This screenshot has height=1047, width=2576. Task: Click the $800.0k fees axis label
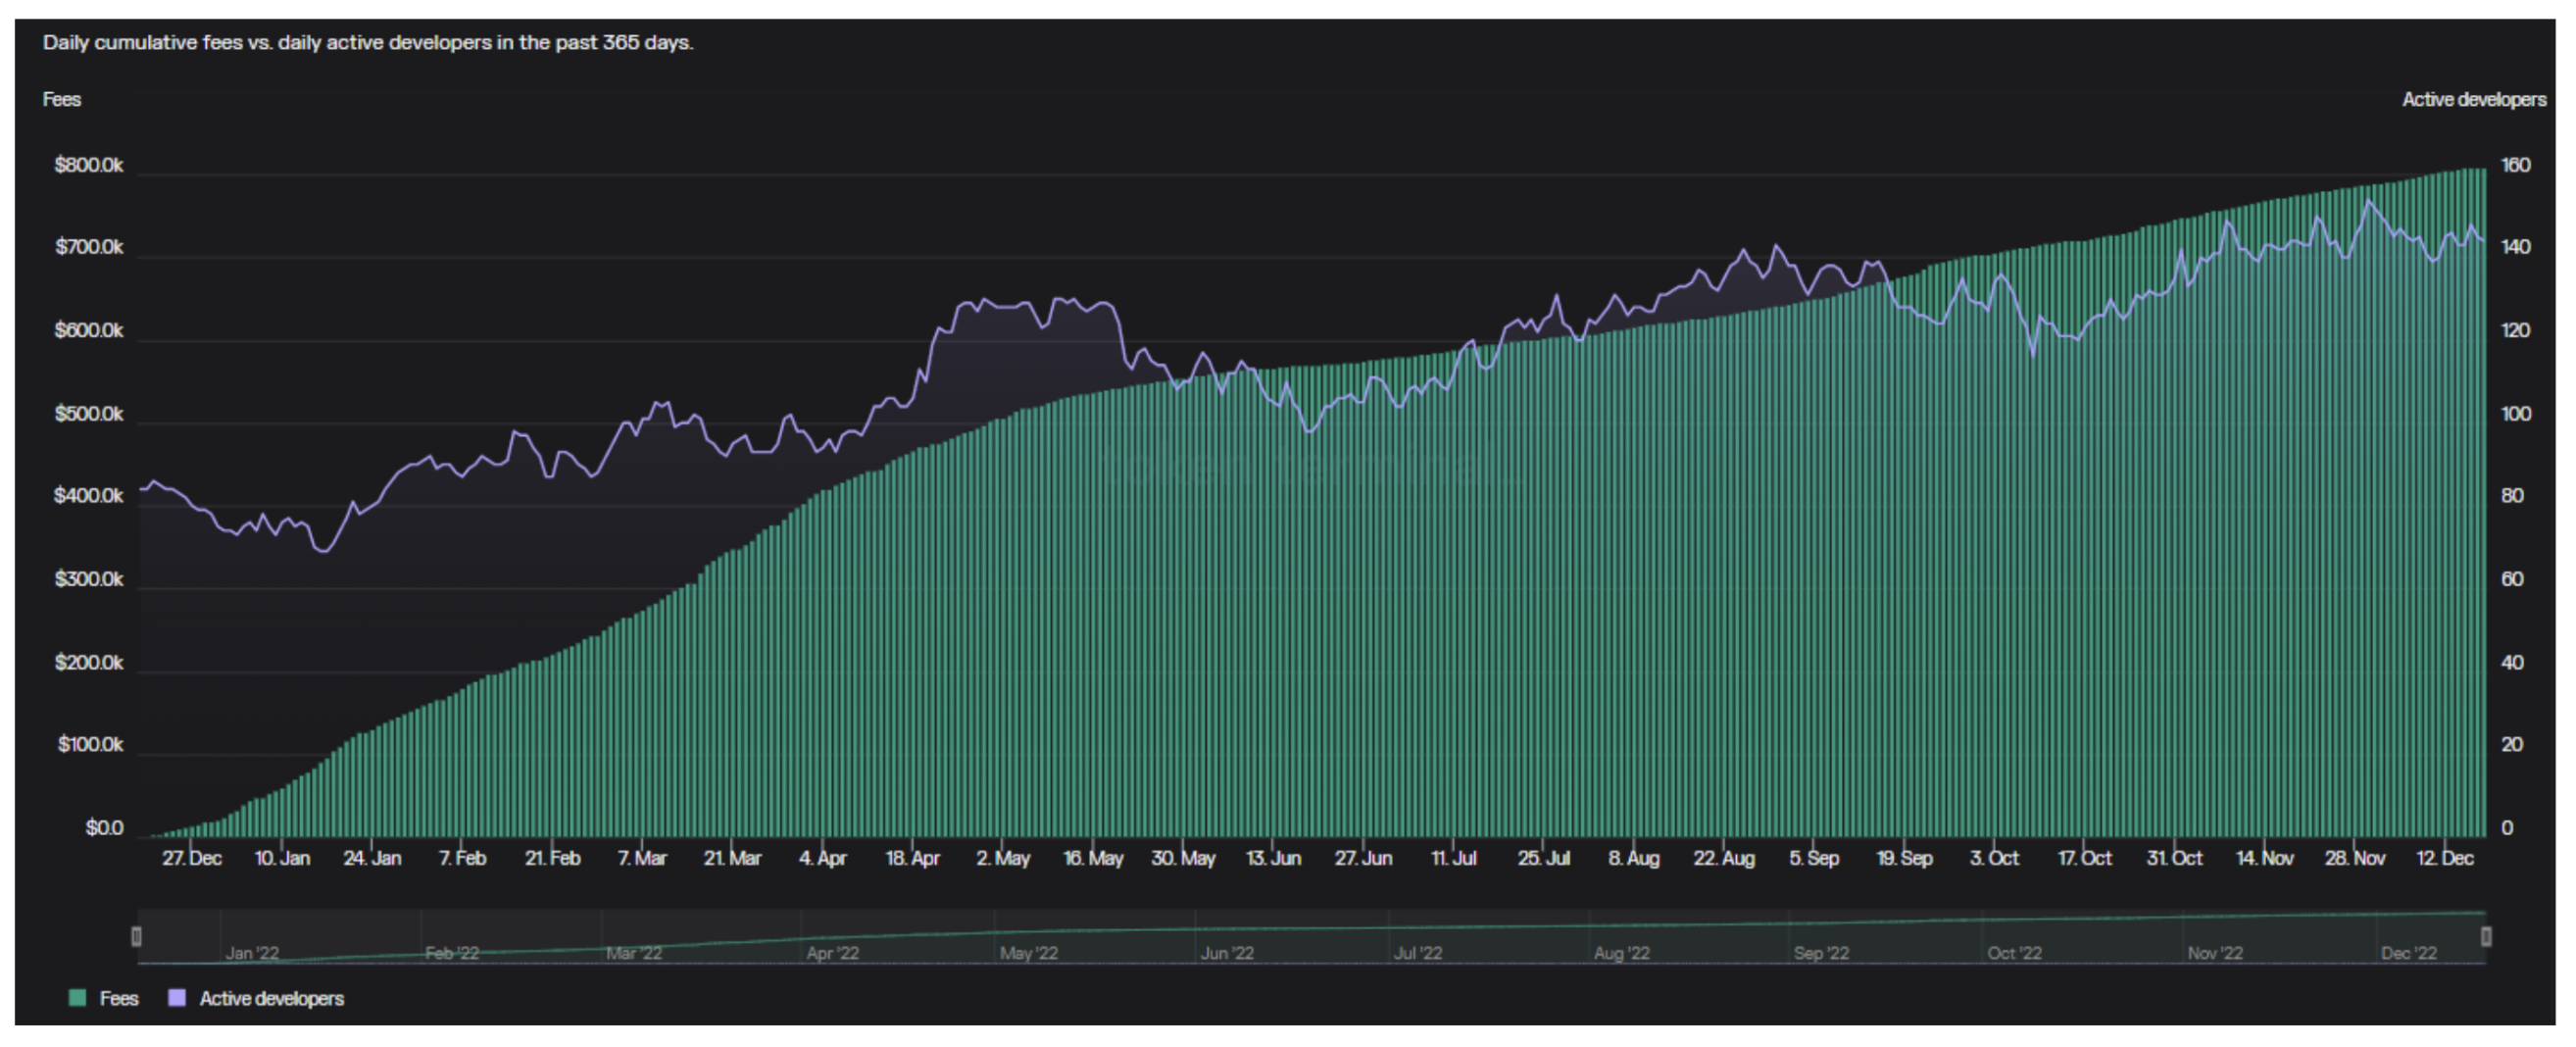[x=89, y=165]
